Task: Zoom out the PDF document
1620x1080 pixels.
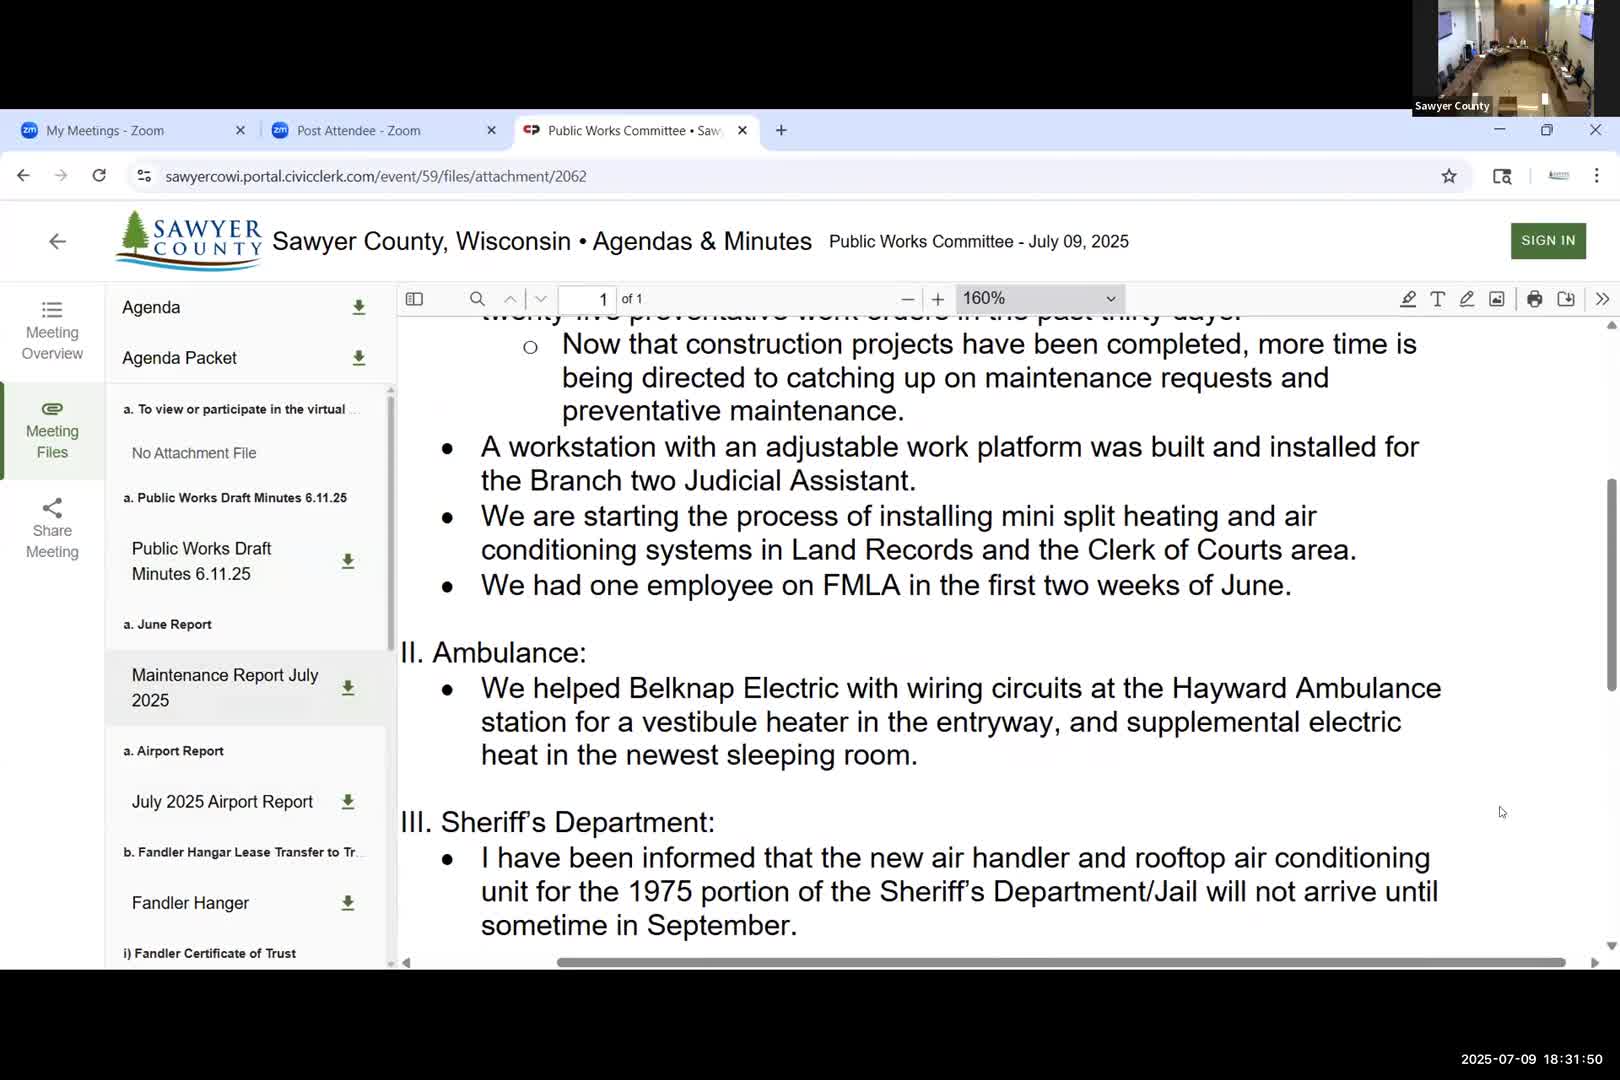Action: (907, 299)
